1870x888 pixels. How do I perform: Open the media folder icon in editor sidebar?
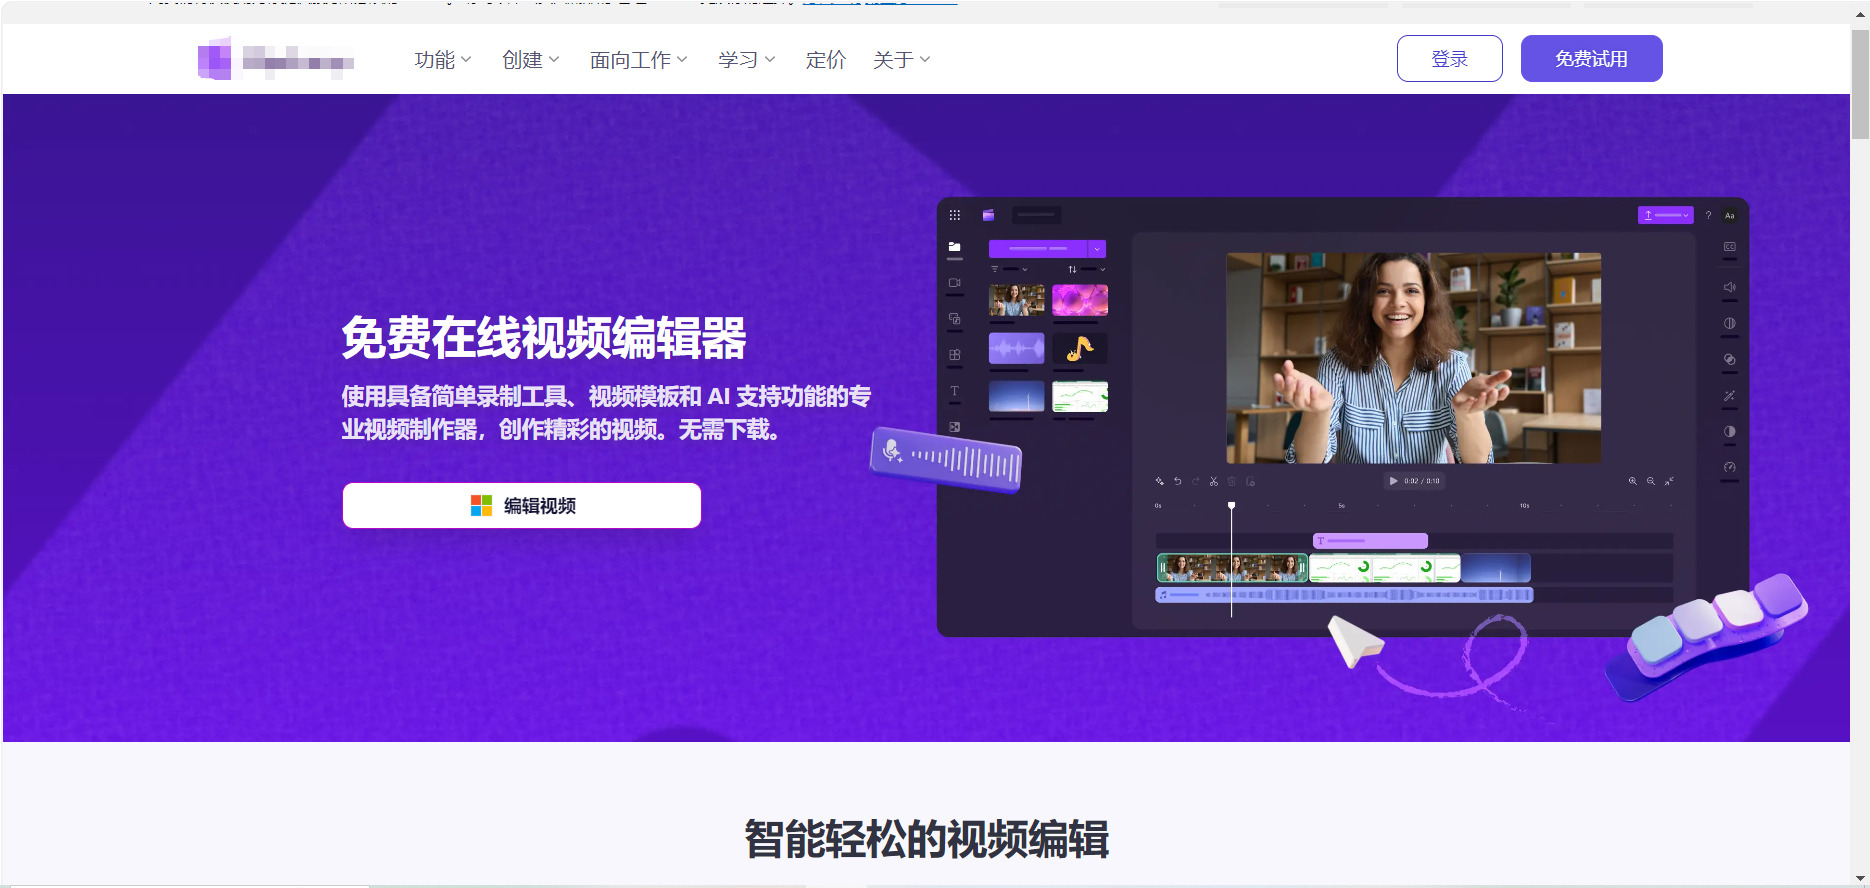(x=955, y=247)
